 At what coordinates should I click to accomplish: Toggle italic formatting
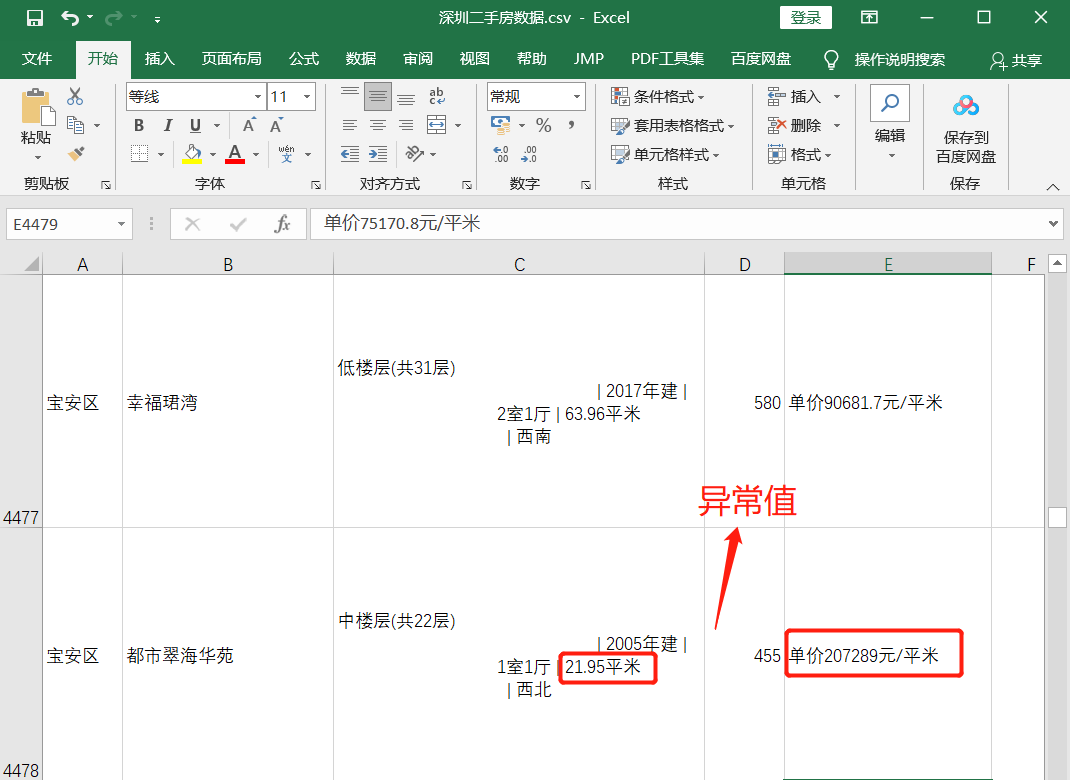click(x=168, y=125)
